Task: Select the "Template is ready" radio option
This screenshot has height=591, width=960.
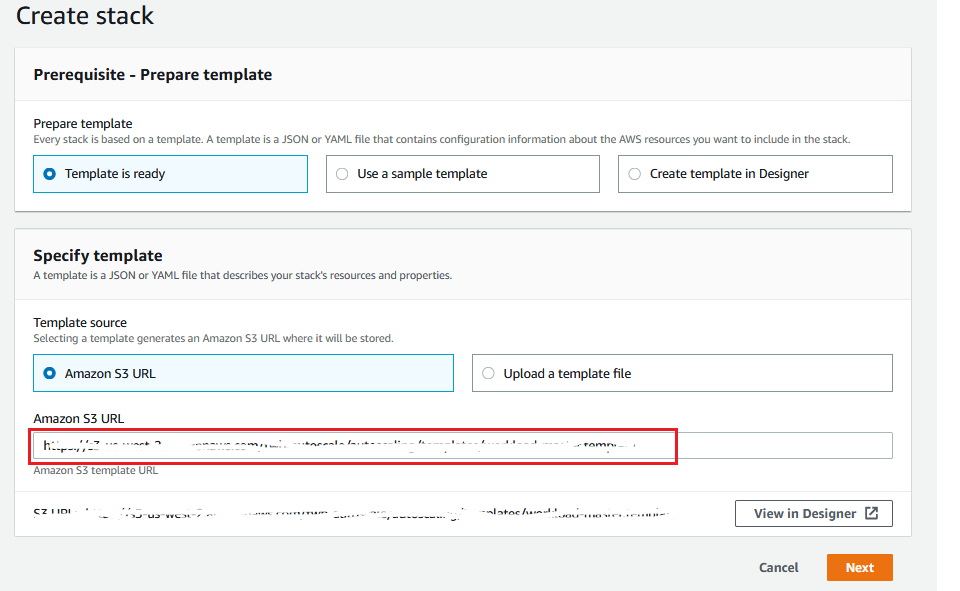Action: [x=50, y=174]
